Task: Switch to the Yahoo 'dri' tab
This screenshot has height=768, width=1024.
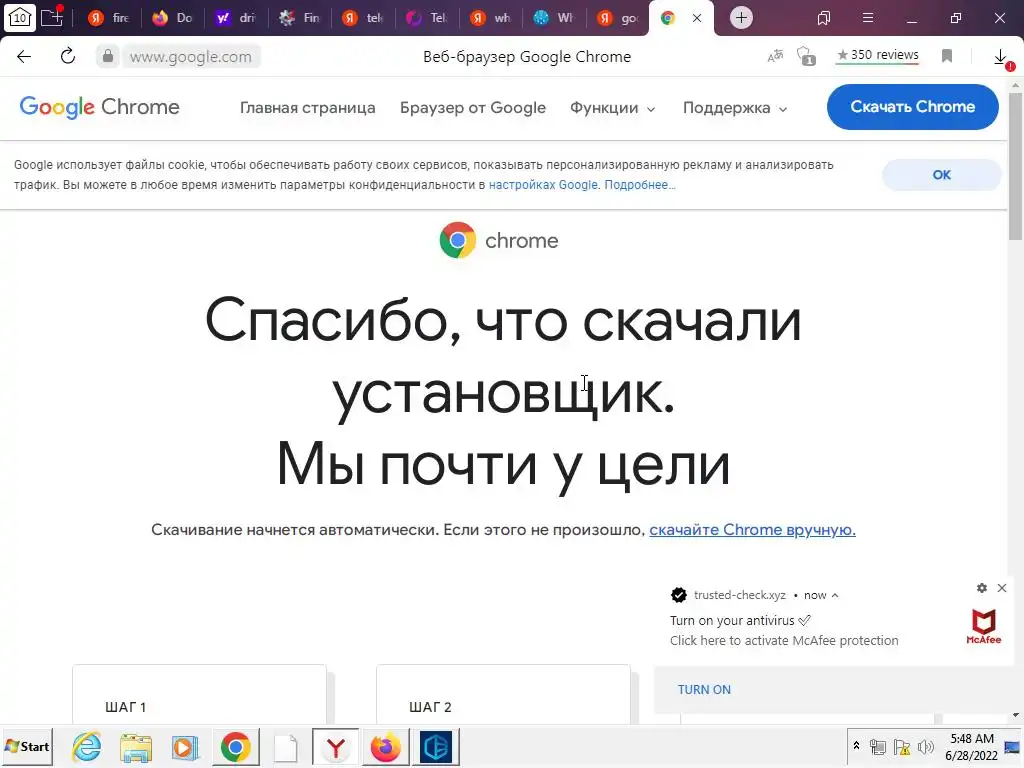Action: pyautogui.click(x=236, y=18)
